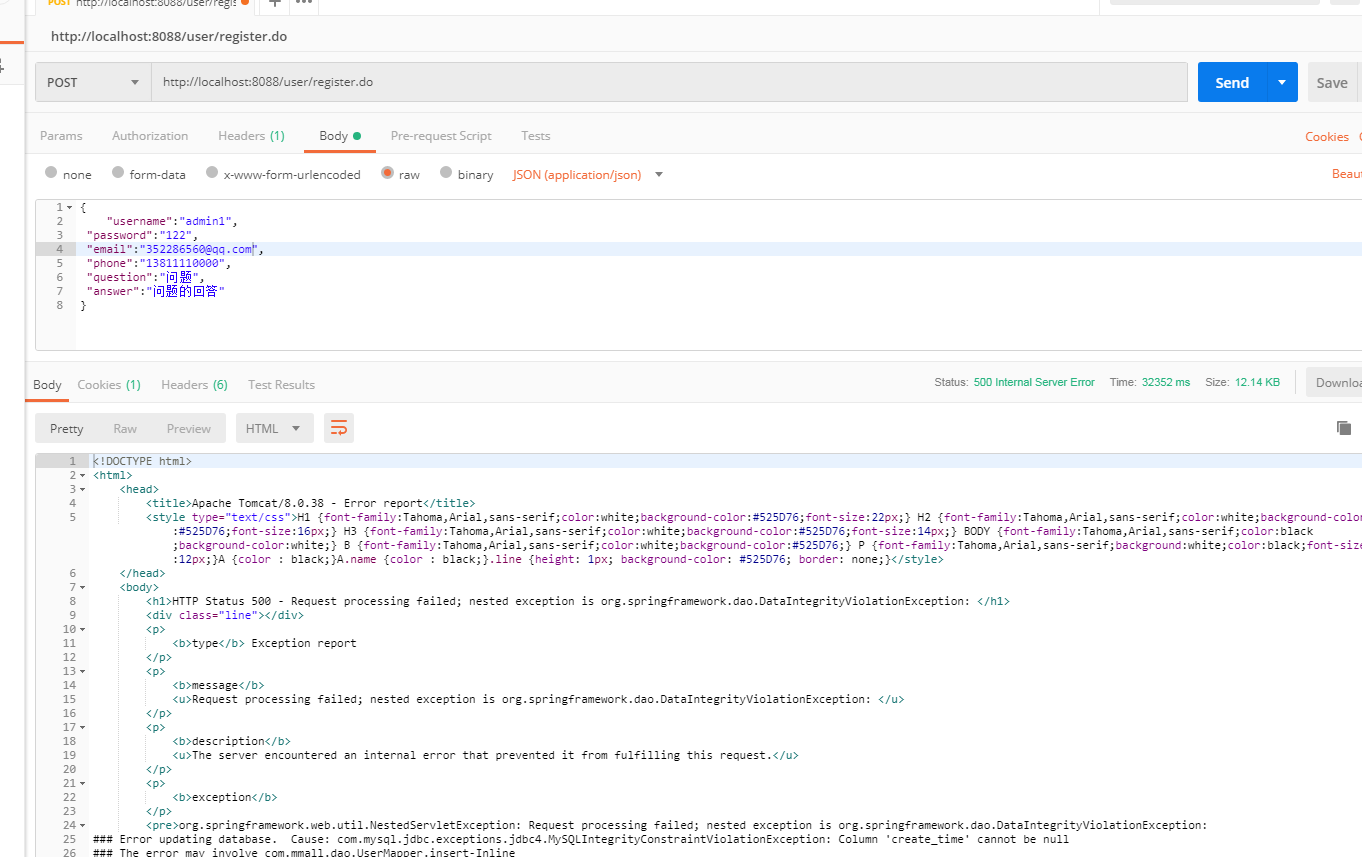Open the tab options ellipsis menu

click(304, 3)
